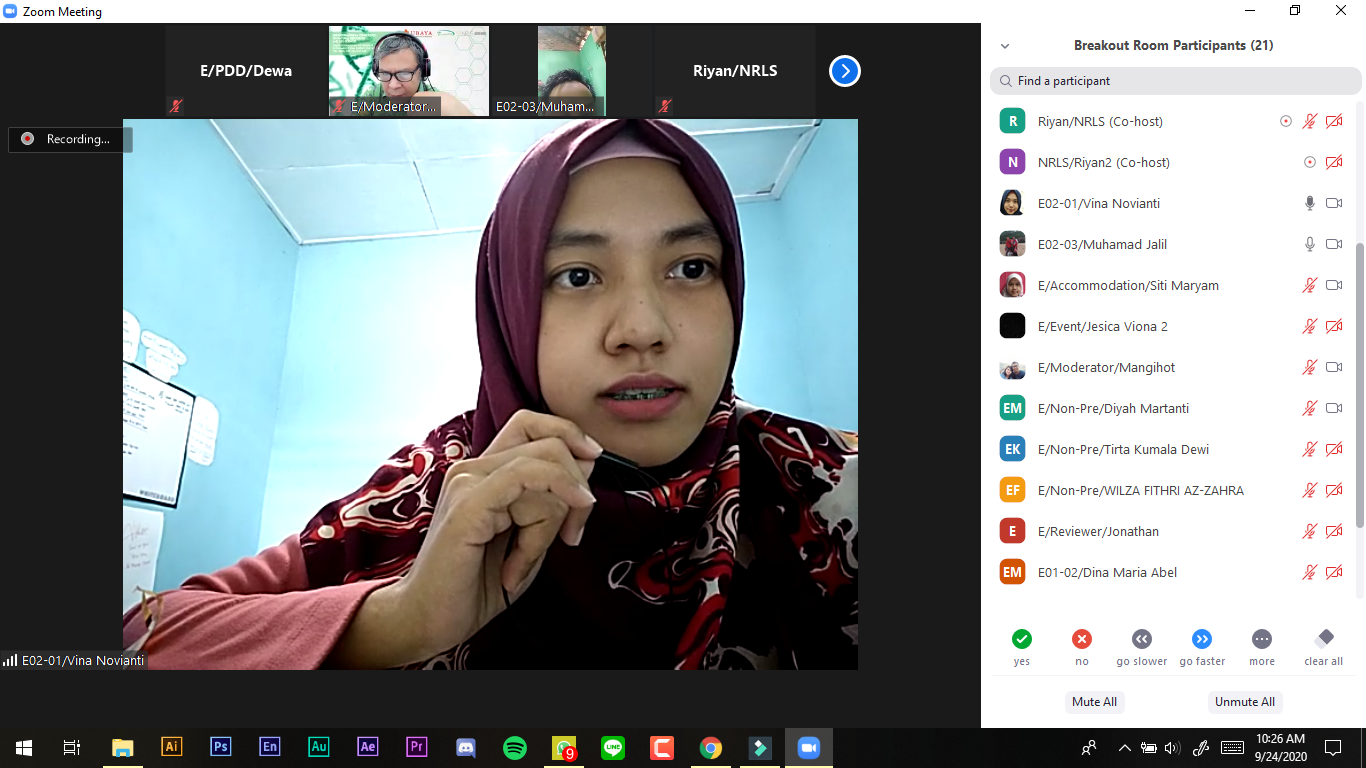Click the go faster icon
This screenshot has height=768, width=1366.
(1201, 639)
